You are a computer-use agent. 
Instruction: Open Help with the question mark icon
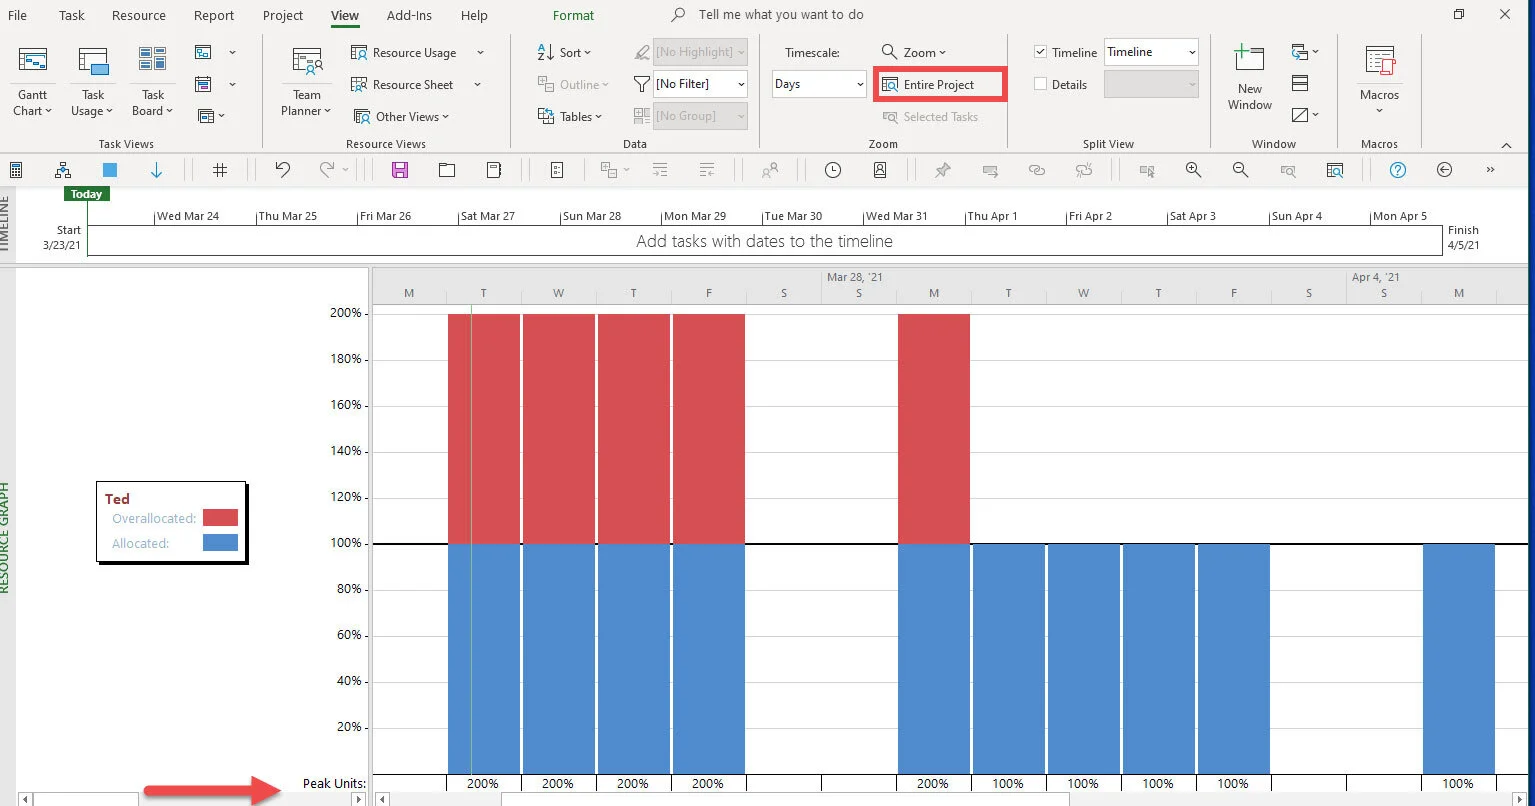tap(1398, 170)
